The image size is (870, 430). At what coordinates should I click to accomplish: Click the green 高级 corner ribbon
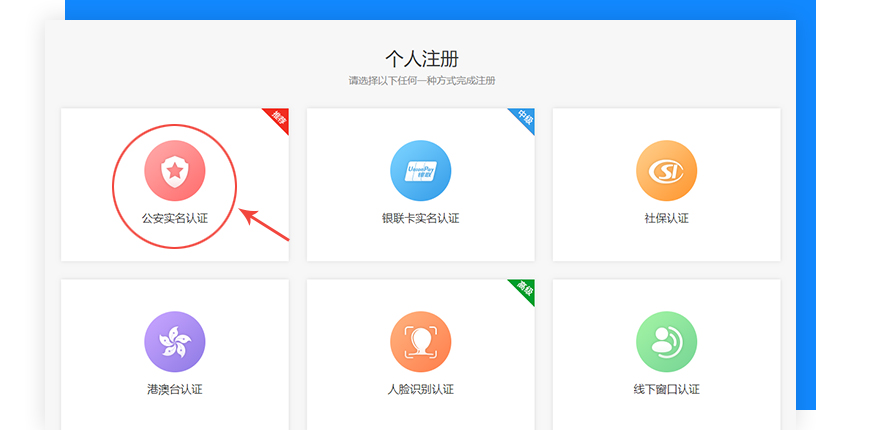(525, 289)
